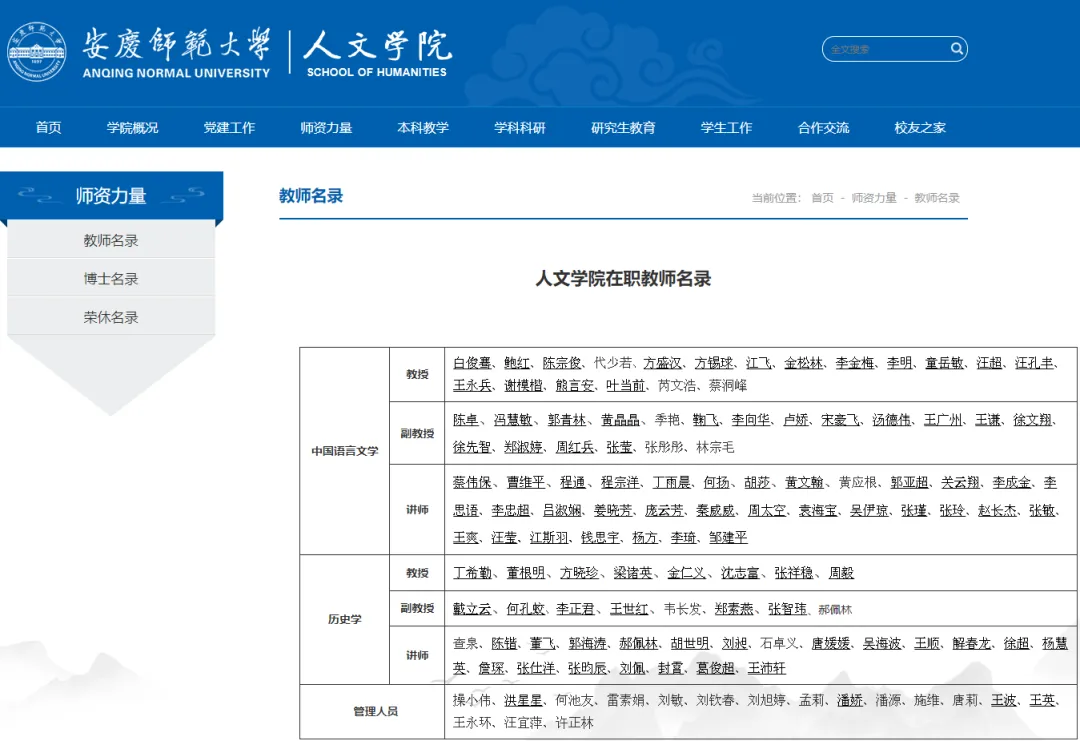The width and height of the screenshot is (1080, 741).
Task: Open associate professor 陈卓's link
Action: tap(466, 419)
